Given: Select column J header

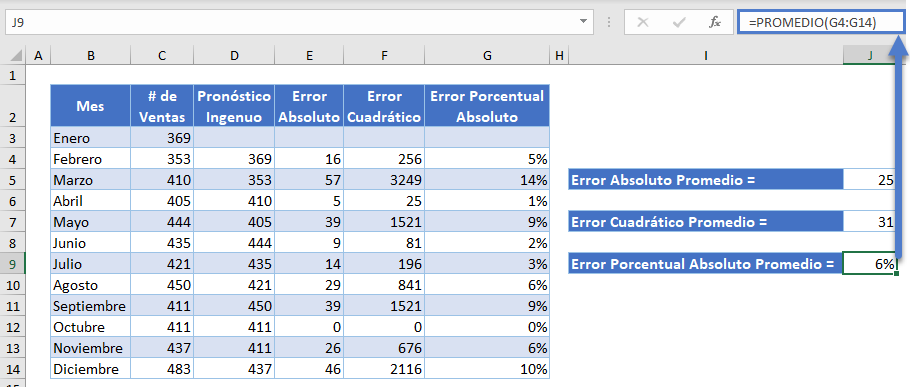Looking at the screenshot, I should [870, 56].
